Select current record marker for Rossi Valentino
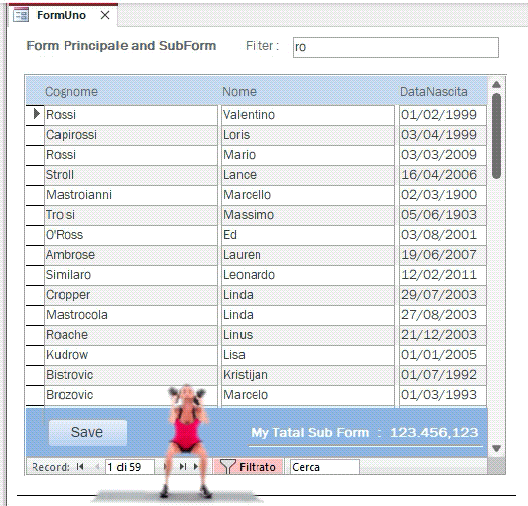Image resolution: width=528 pixels, height=506 pixels. coord(35,115)
